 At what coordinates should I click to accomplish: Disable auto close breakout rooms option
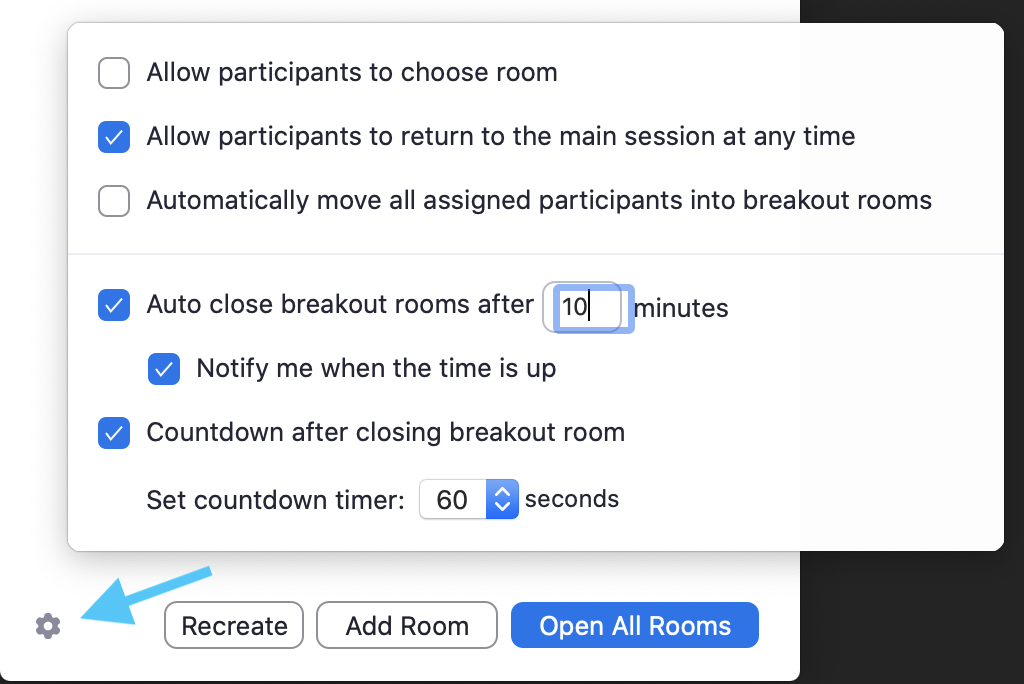click(113, 305)
